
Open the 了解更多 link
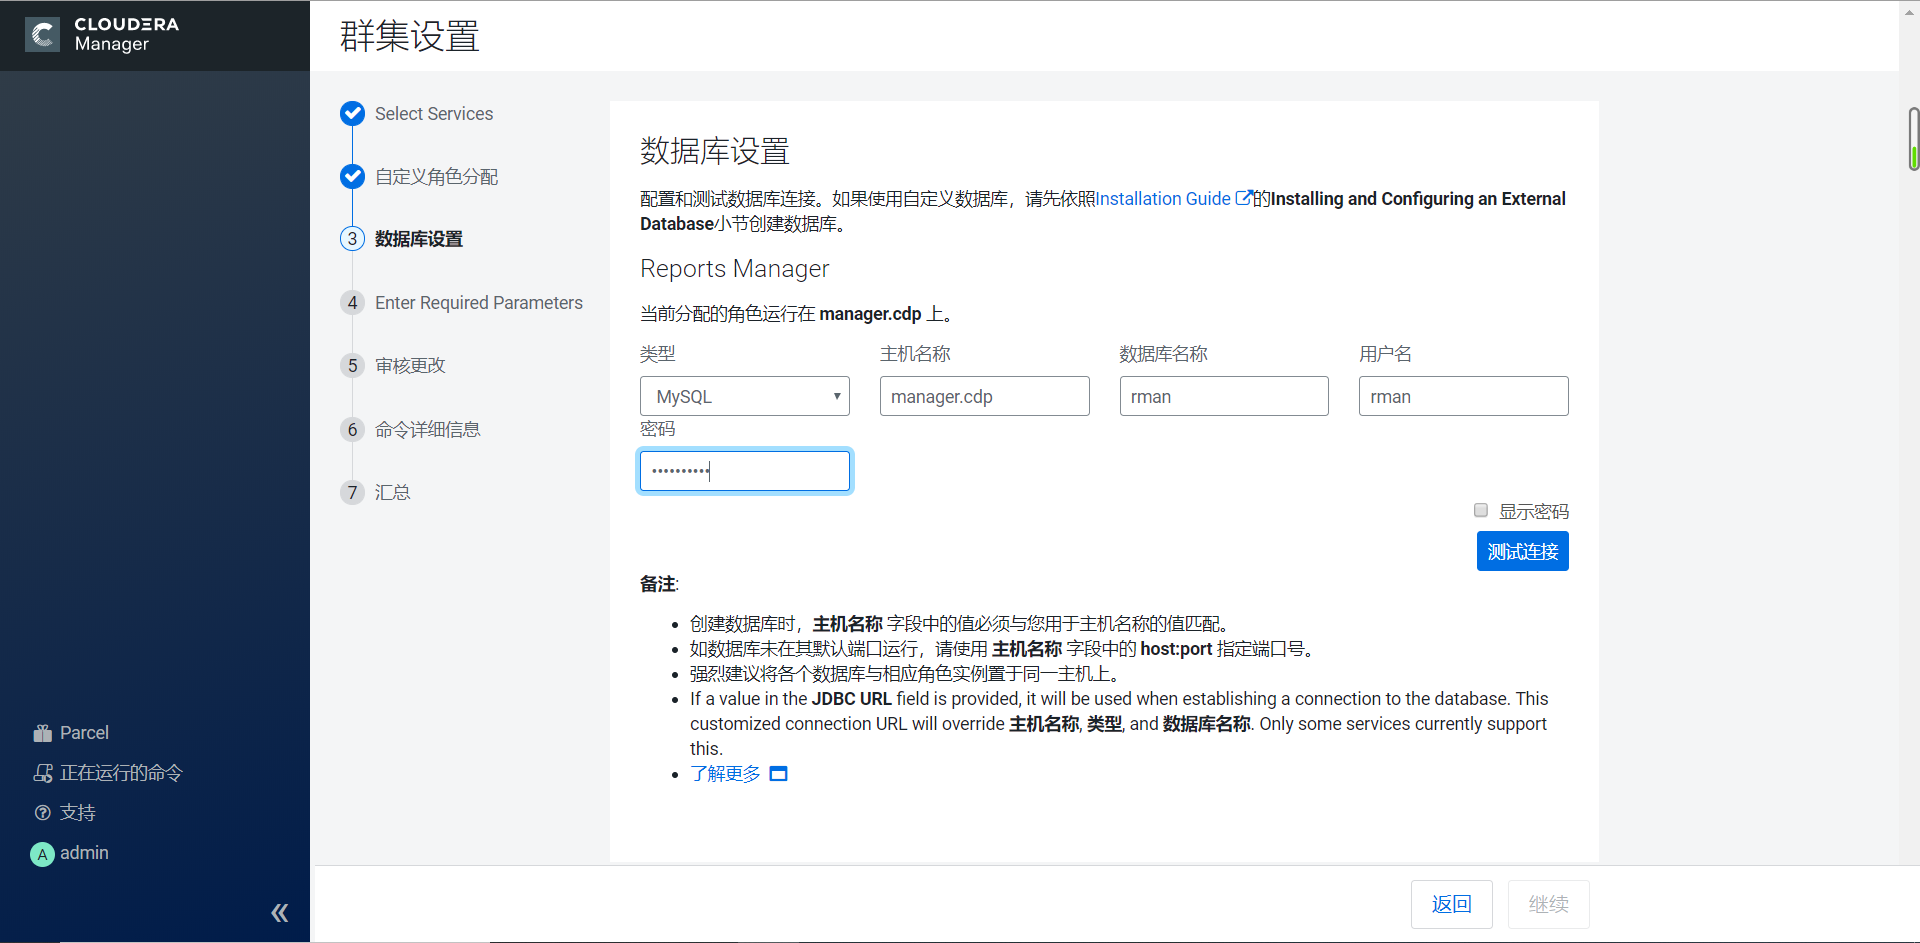(725, 774)
